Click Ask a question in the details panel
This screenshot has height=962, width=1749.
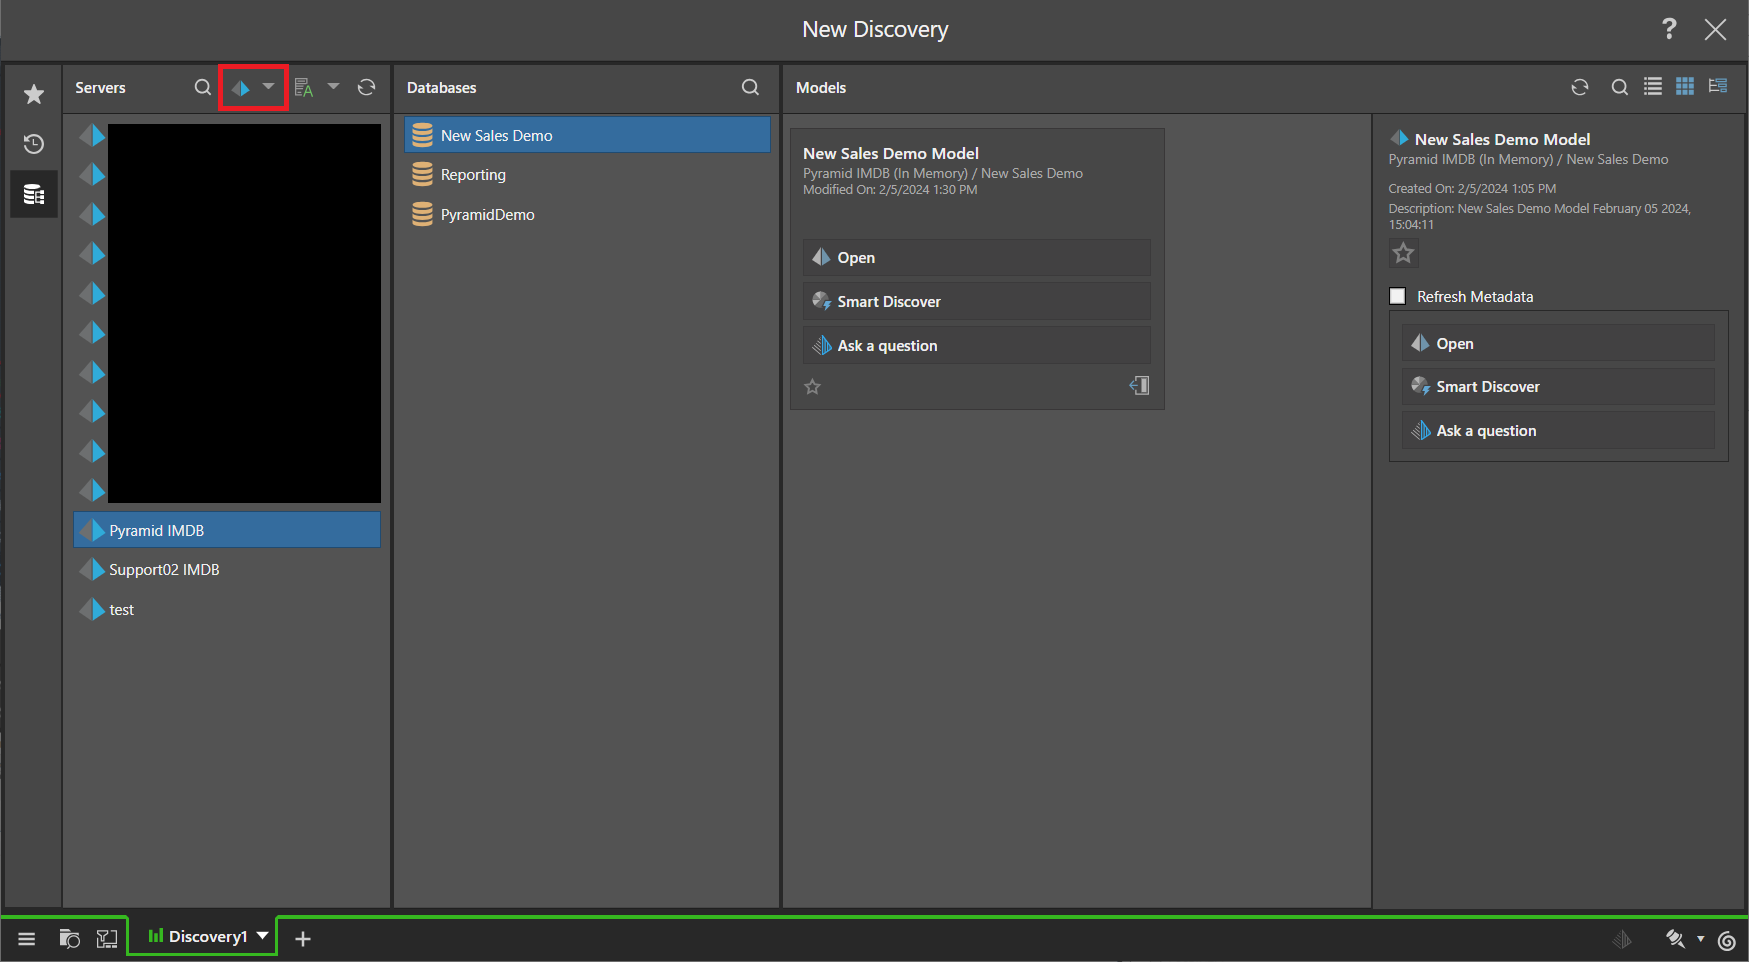1558,431
